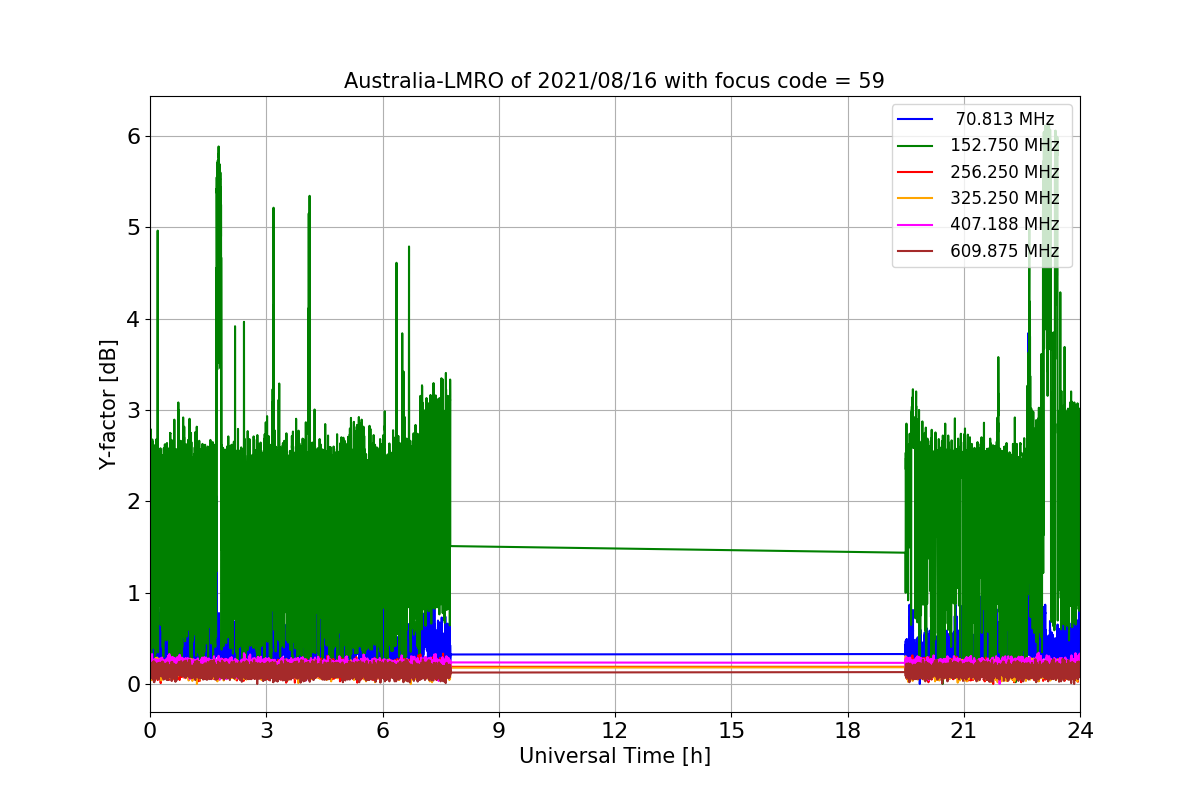
Task: Select the 152.750 MHz legend label
Action: click(x=1004, y=146)
